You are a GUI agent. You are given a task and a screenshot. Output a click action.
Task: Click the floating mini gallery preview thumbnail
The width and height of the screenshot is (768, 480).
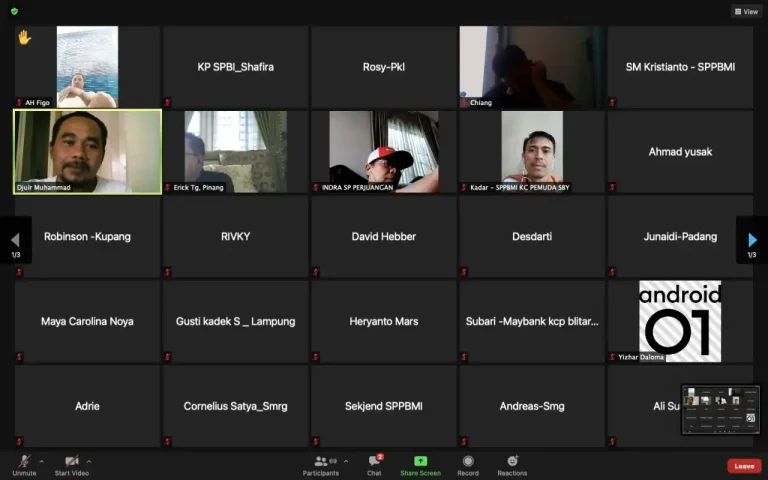coord(720,409)
